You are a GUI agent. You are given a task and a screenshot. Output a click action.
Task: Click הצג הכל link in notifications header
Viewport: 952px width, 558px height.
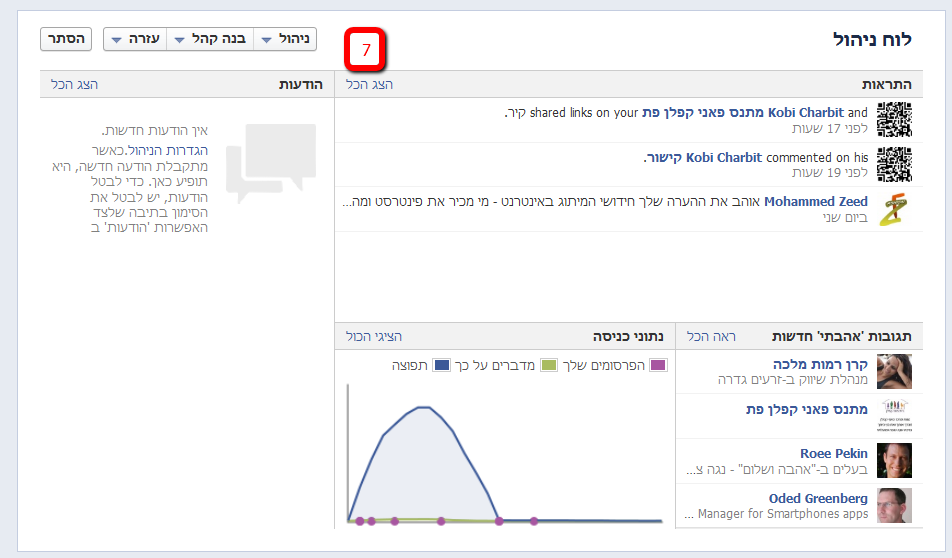[x=369, y=85]
